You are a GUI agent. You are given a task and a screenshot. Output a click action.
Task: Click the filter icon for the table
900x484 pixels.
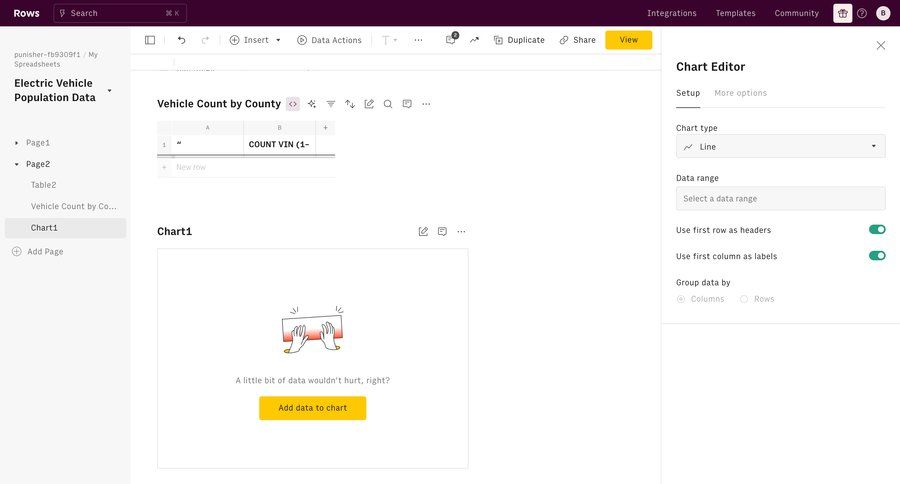331,104
